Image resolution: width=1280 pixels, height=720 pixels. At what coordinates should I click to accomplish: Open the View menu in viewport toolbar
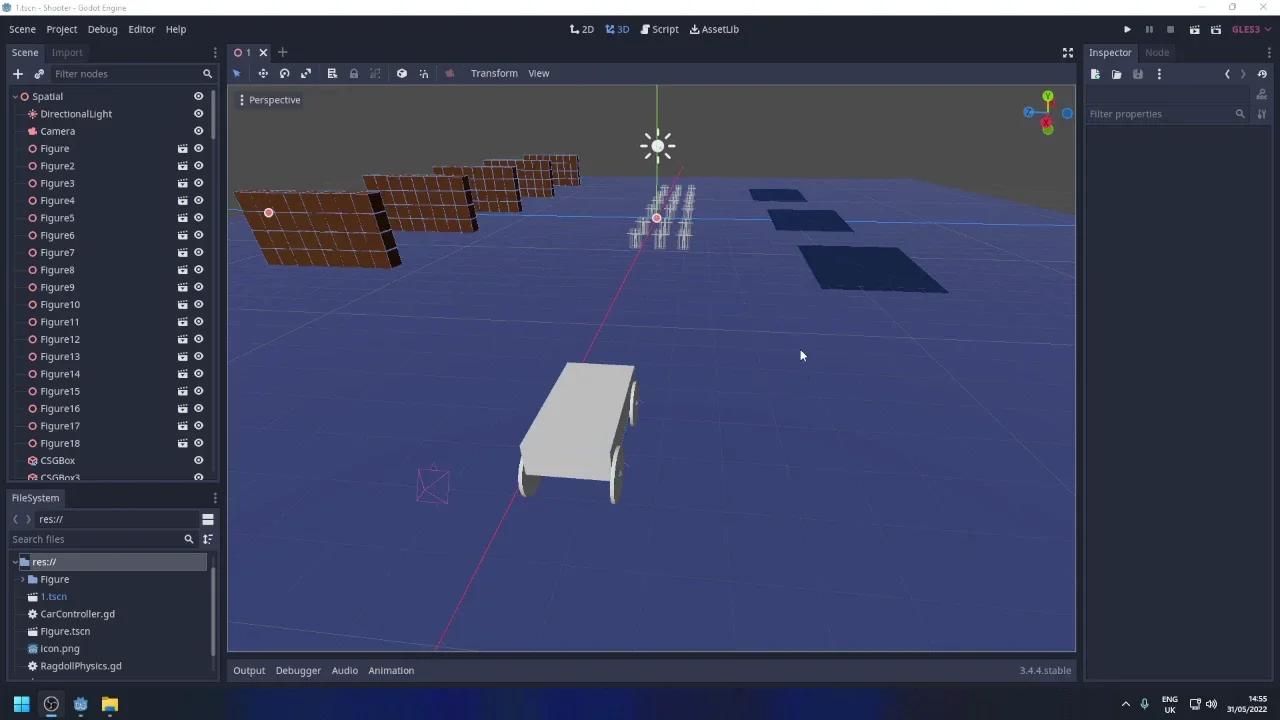[539, 73]
